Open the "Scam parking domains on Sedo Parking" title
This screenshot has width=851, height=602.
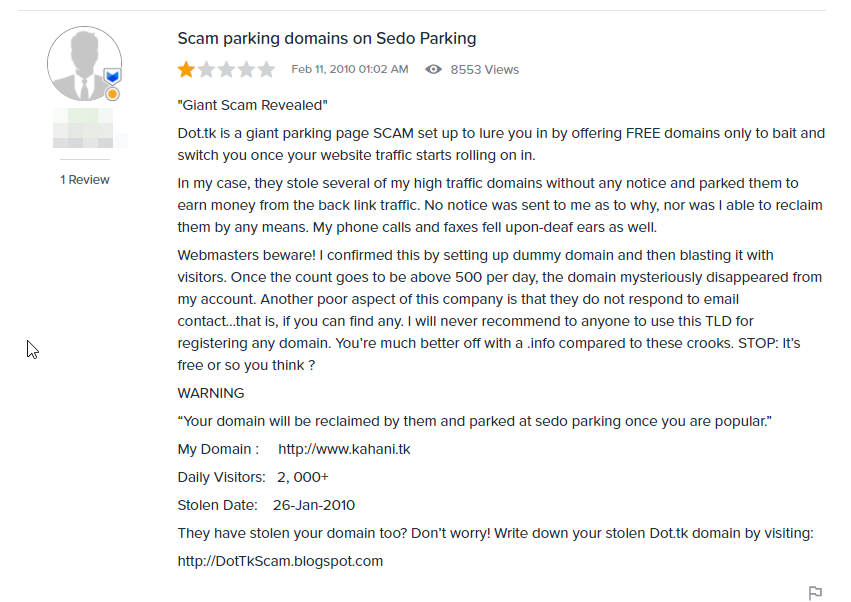point(326,39)
